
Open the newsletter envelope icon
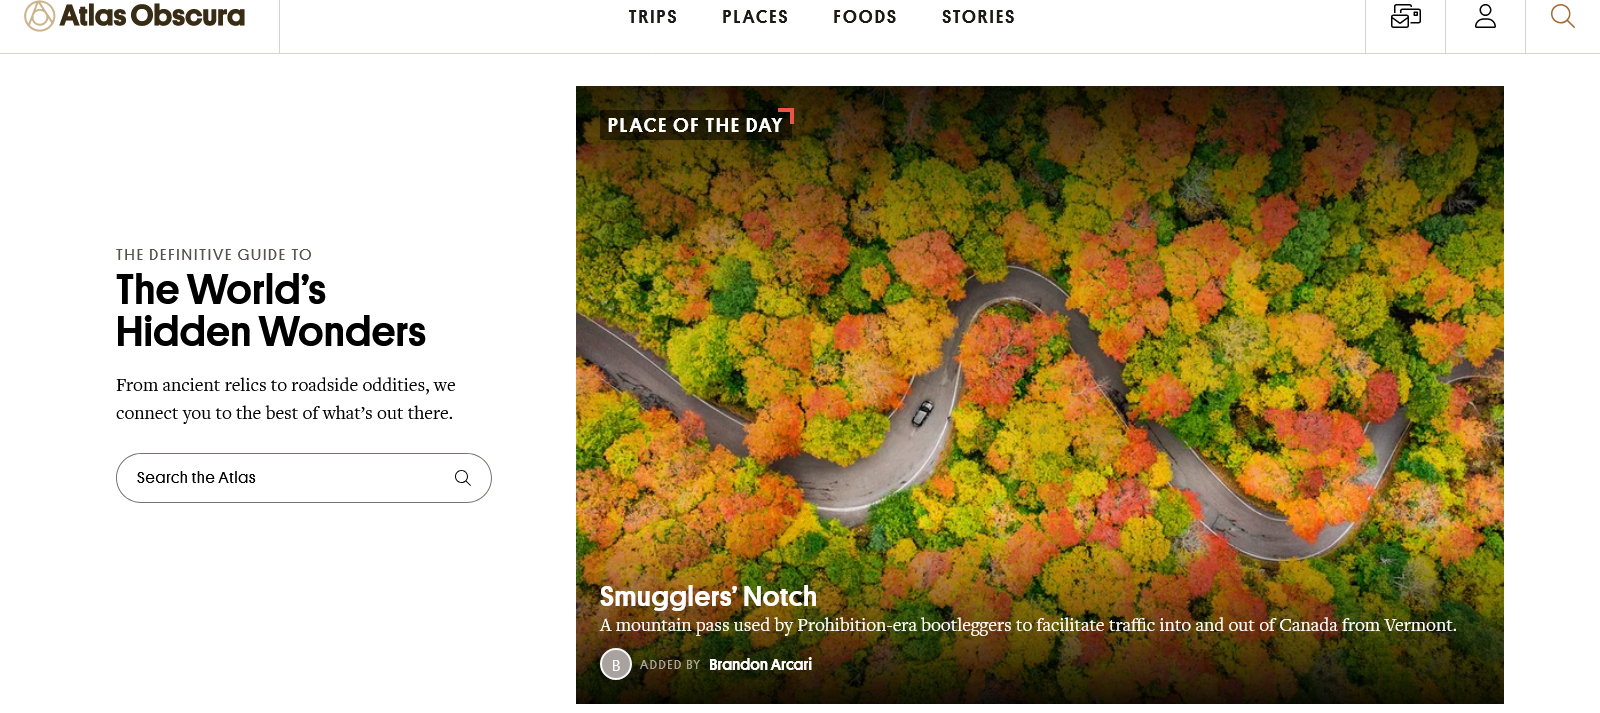(x=1405, y=17)
